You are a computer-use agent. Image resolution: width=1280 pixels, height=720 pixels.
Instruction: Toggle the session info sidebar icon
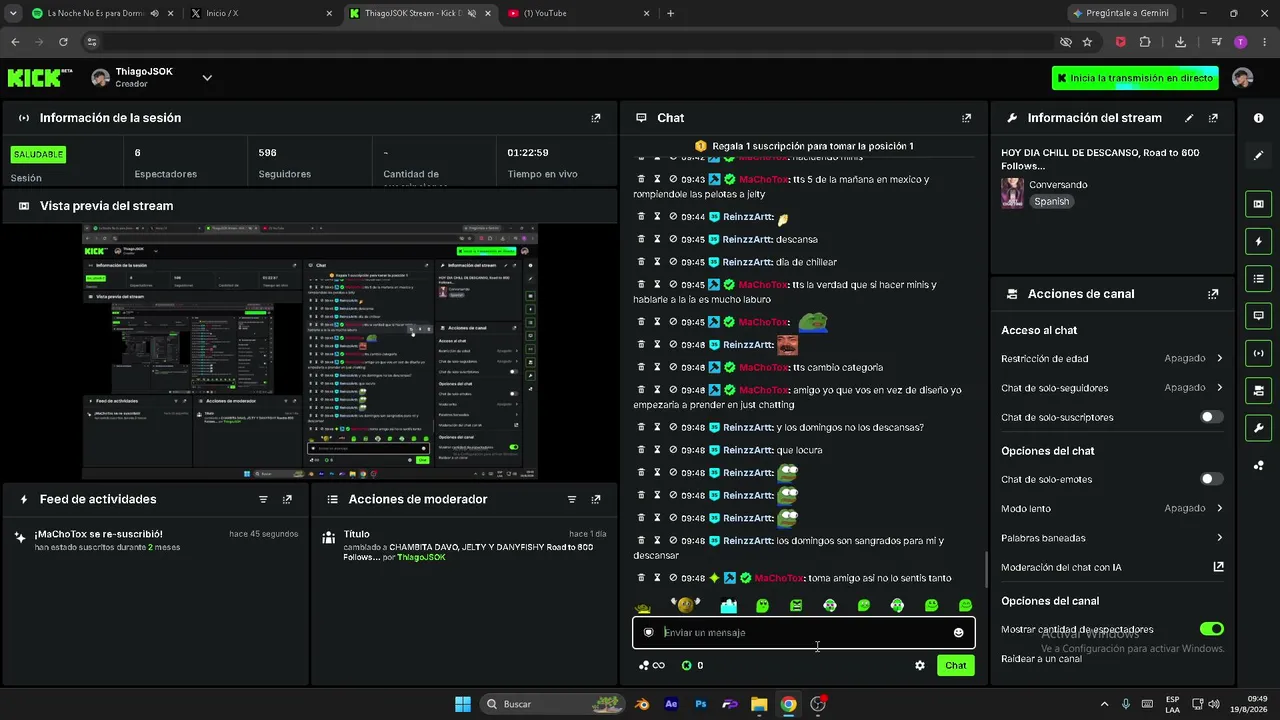(x=1258, y=353)
